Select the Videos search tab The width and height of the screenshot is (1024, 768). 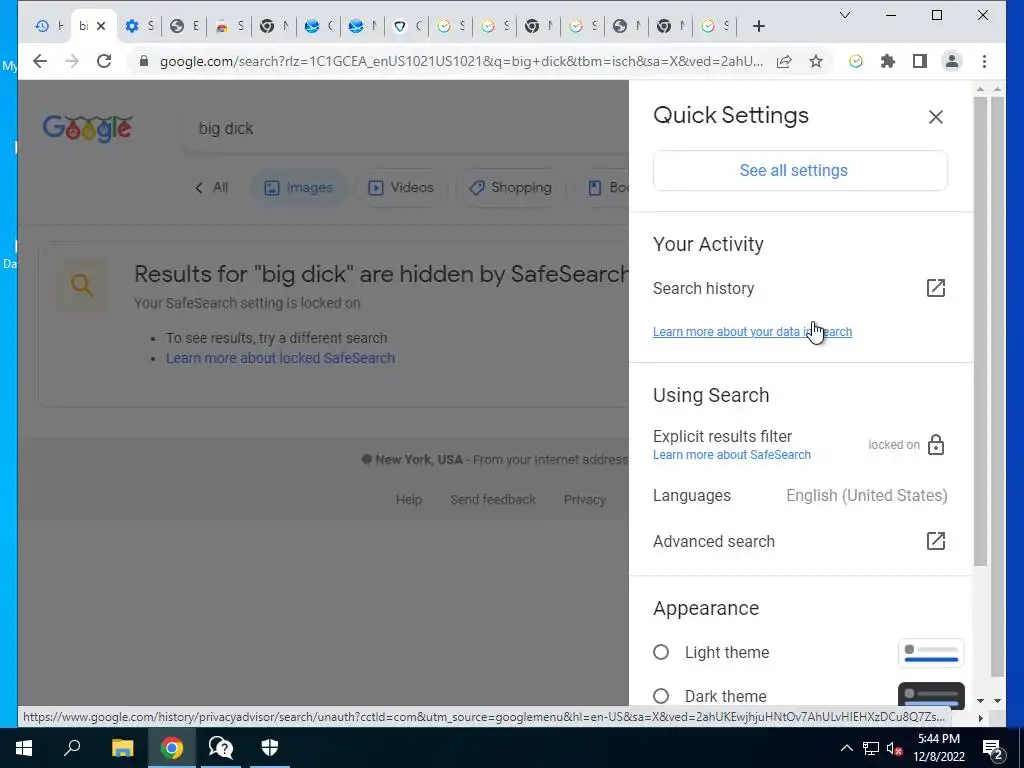coord(401,188)
